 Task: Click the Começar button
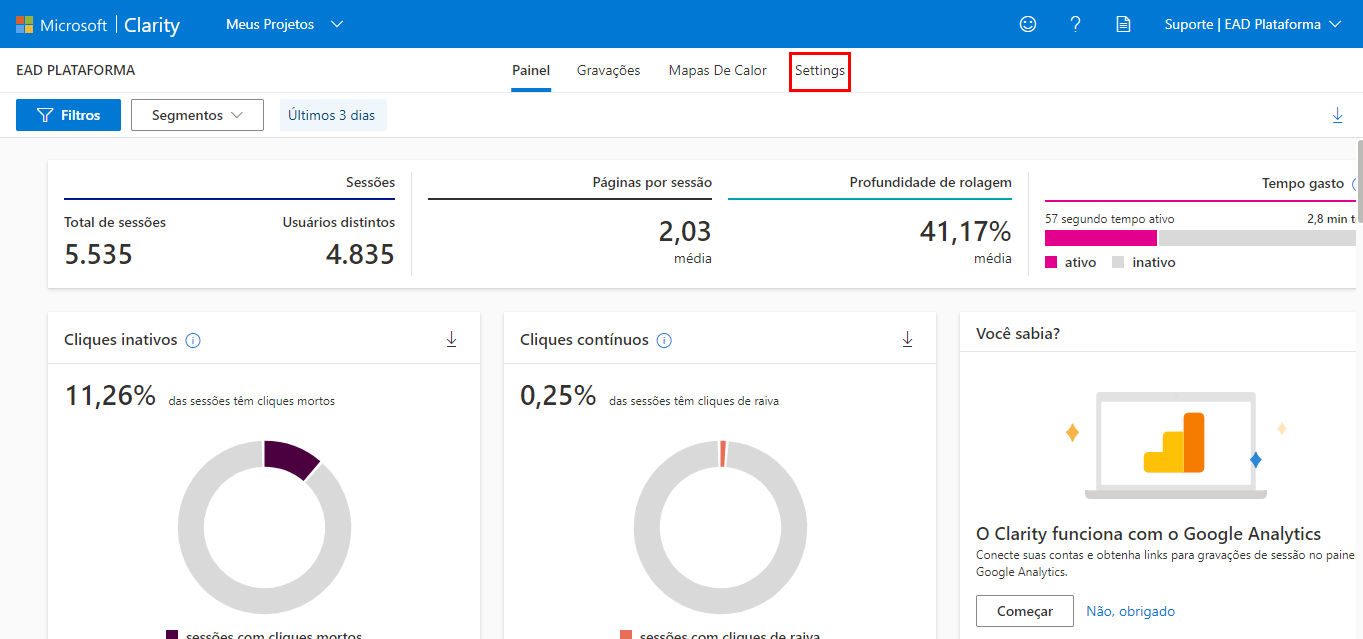[1025, 611]
